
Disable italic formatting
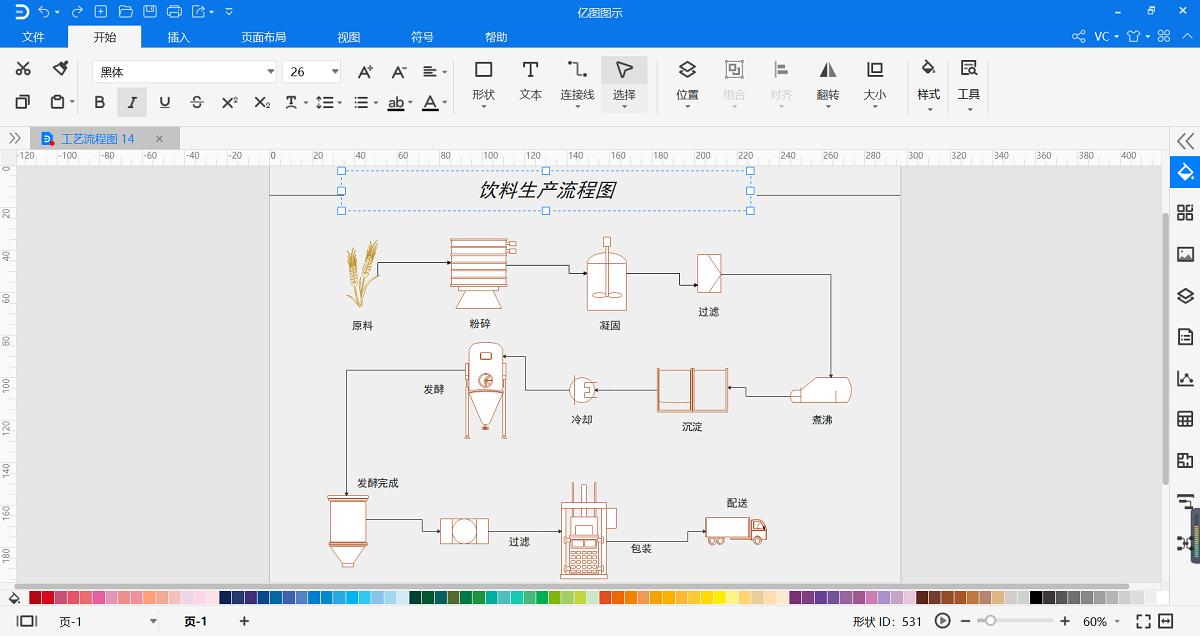coord(131,102)
